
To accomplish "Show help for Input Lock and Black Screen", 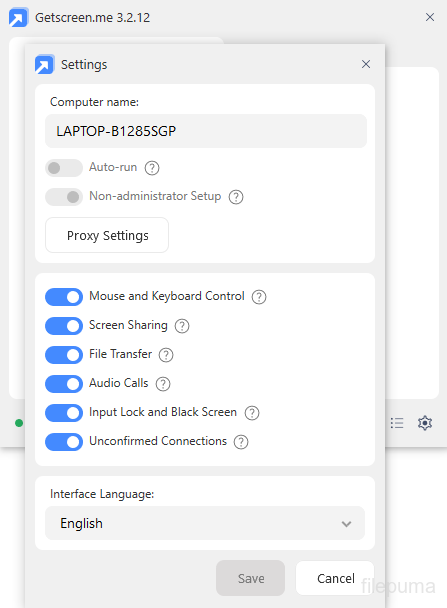I will (252, 413).
